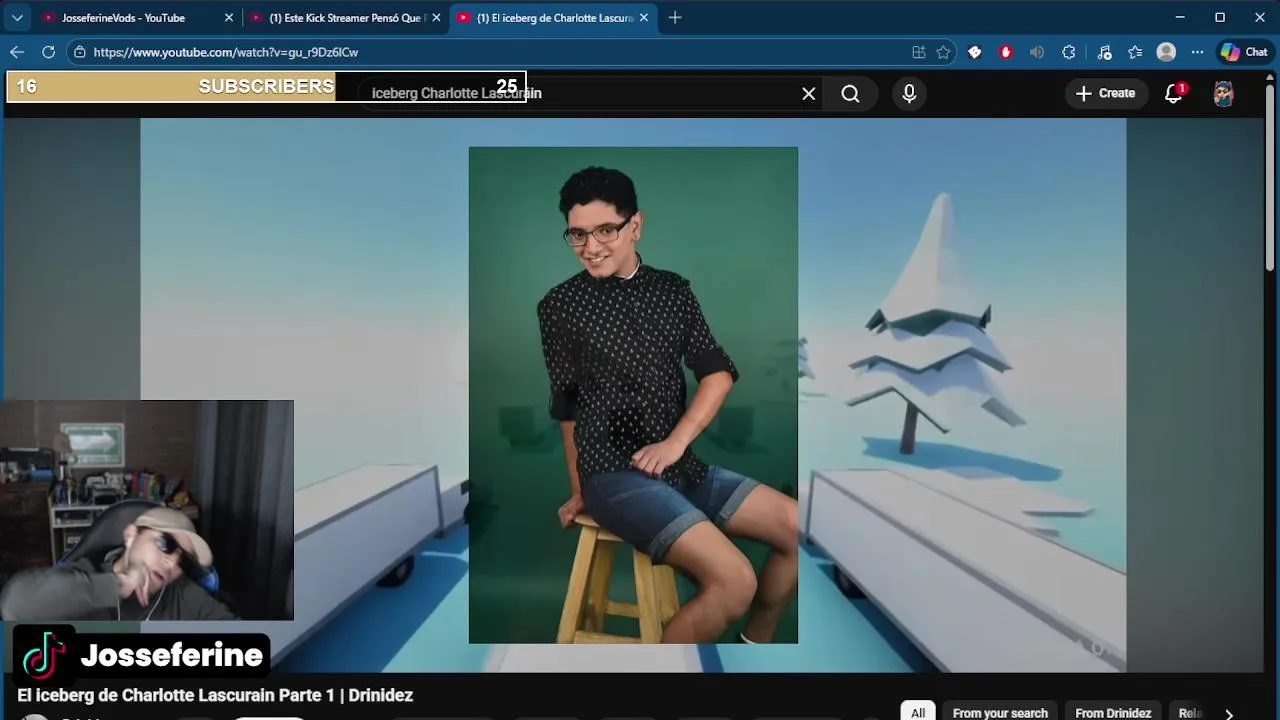The width and height of the screenshot is (1280, 720).
Task: Open the media control music-note icon
Action: coord(1104,52)
